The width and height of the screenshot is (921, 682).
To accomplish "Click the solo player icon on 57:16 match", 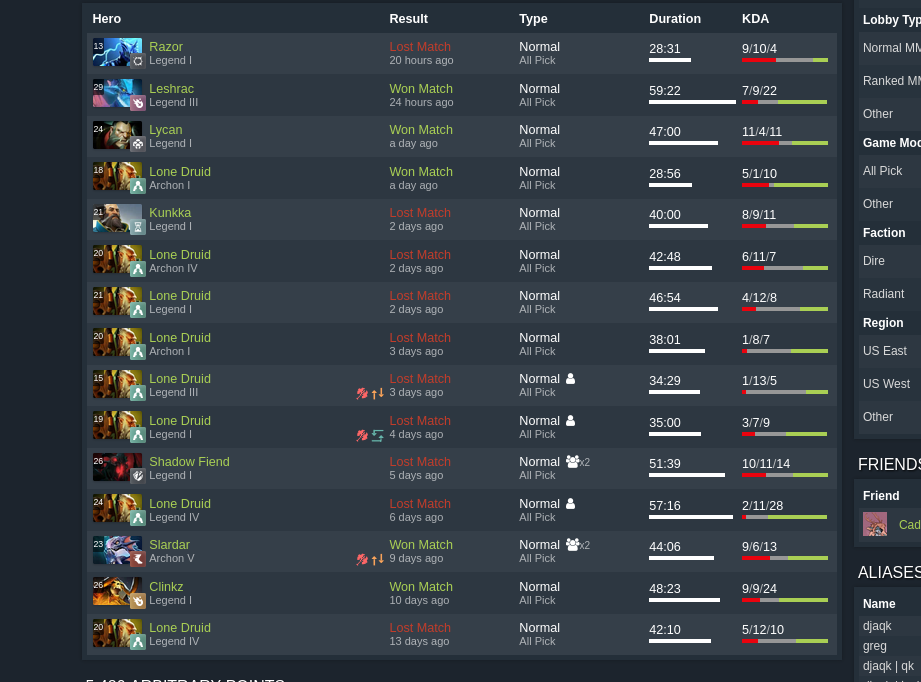I will (x=570, y=503).
